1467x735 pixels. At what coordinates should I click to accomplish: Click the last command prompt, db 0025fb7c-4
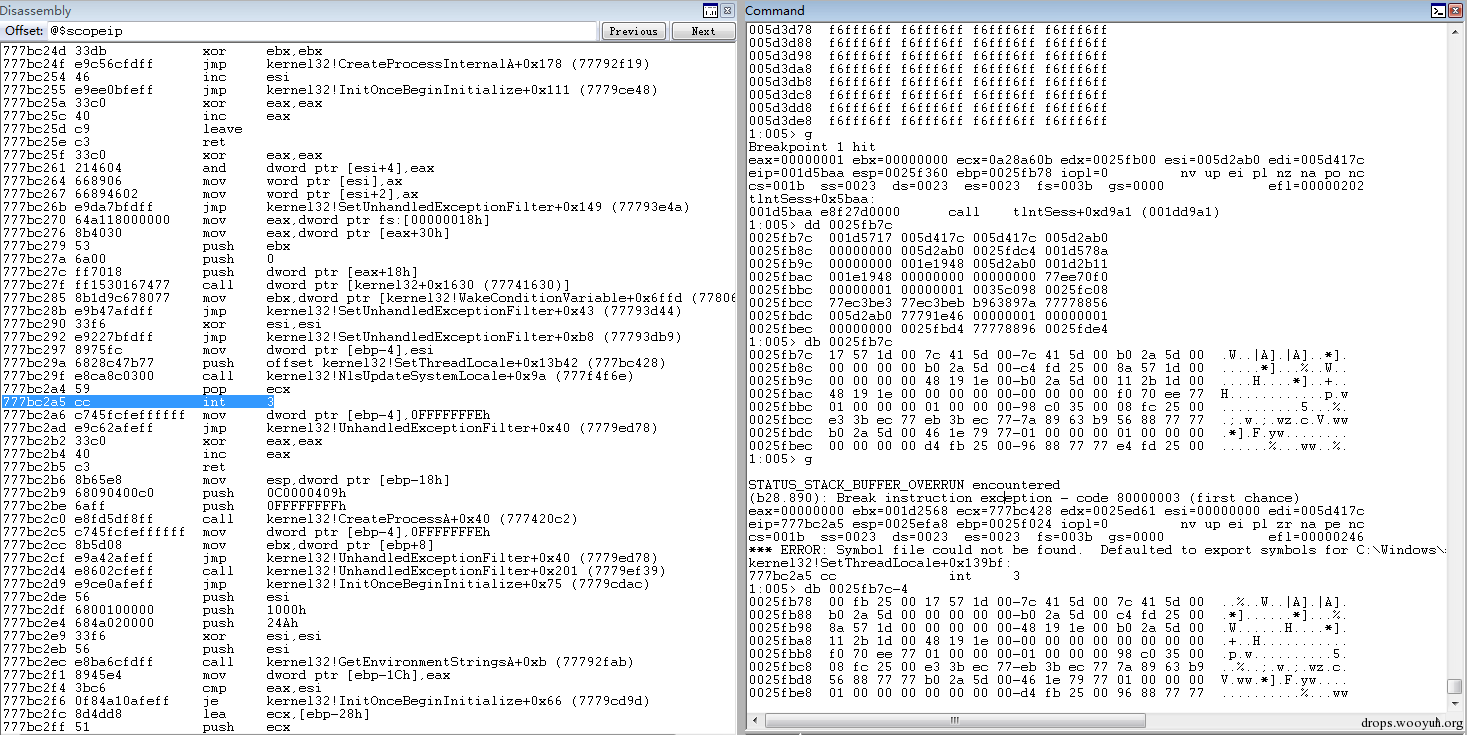point(828,588)
